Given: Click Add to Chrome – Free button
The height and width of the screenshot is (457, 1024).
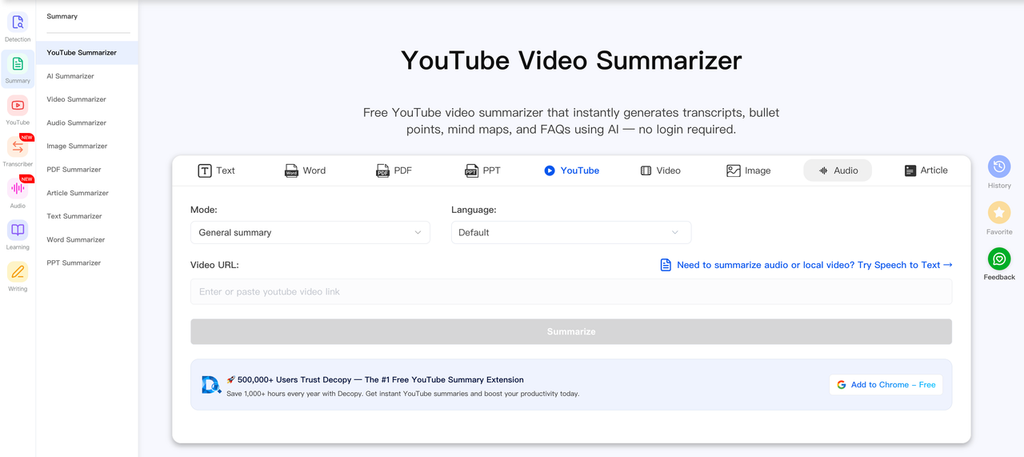Looking at the screenshot, I should coord(886,385).
